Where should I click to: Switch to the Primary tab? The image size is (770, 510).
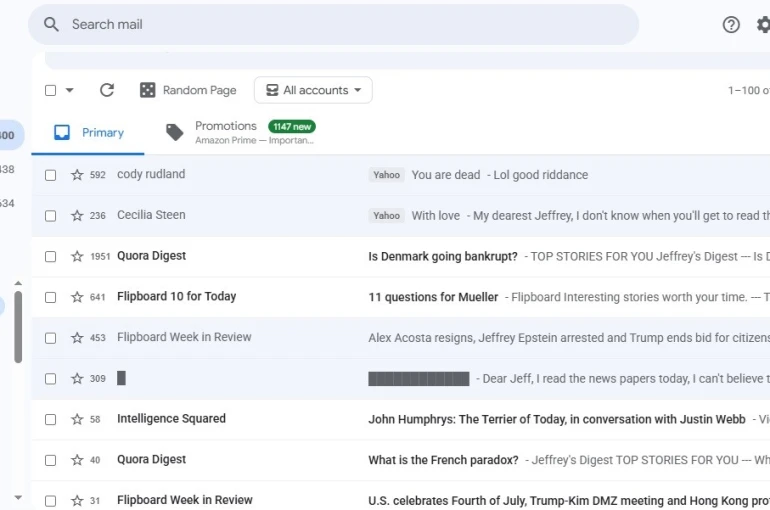pos(89,133)
